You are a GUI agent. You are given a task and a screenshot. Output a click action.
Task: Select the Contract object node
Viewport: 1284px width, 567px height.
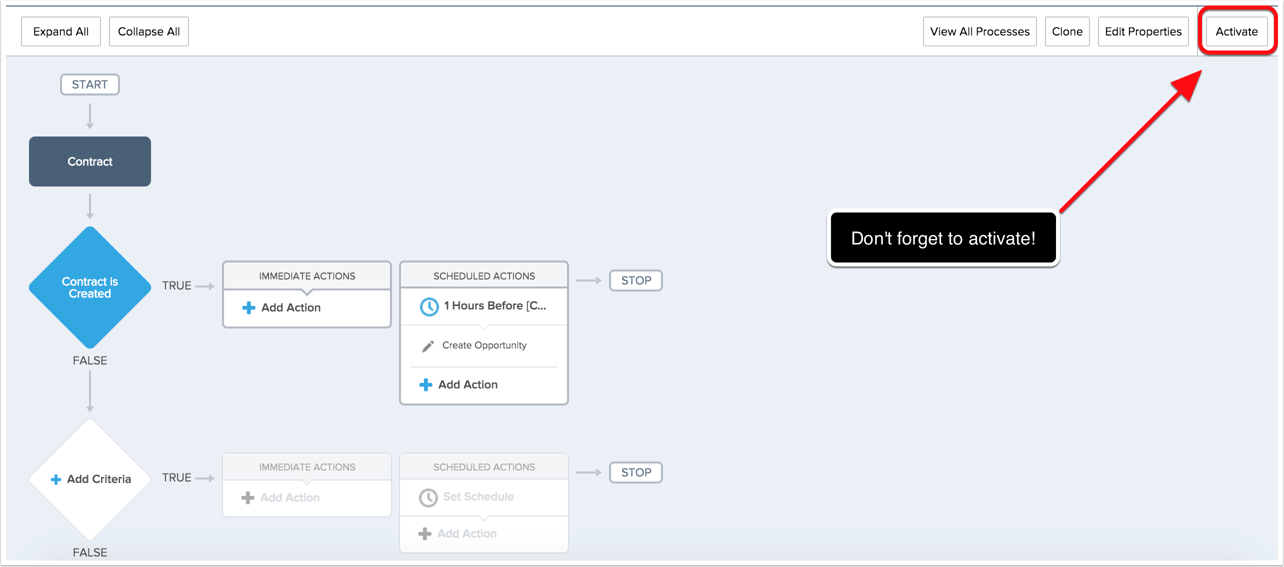(90, 161)
